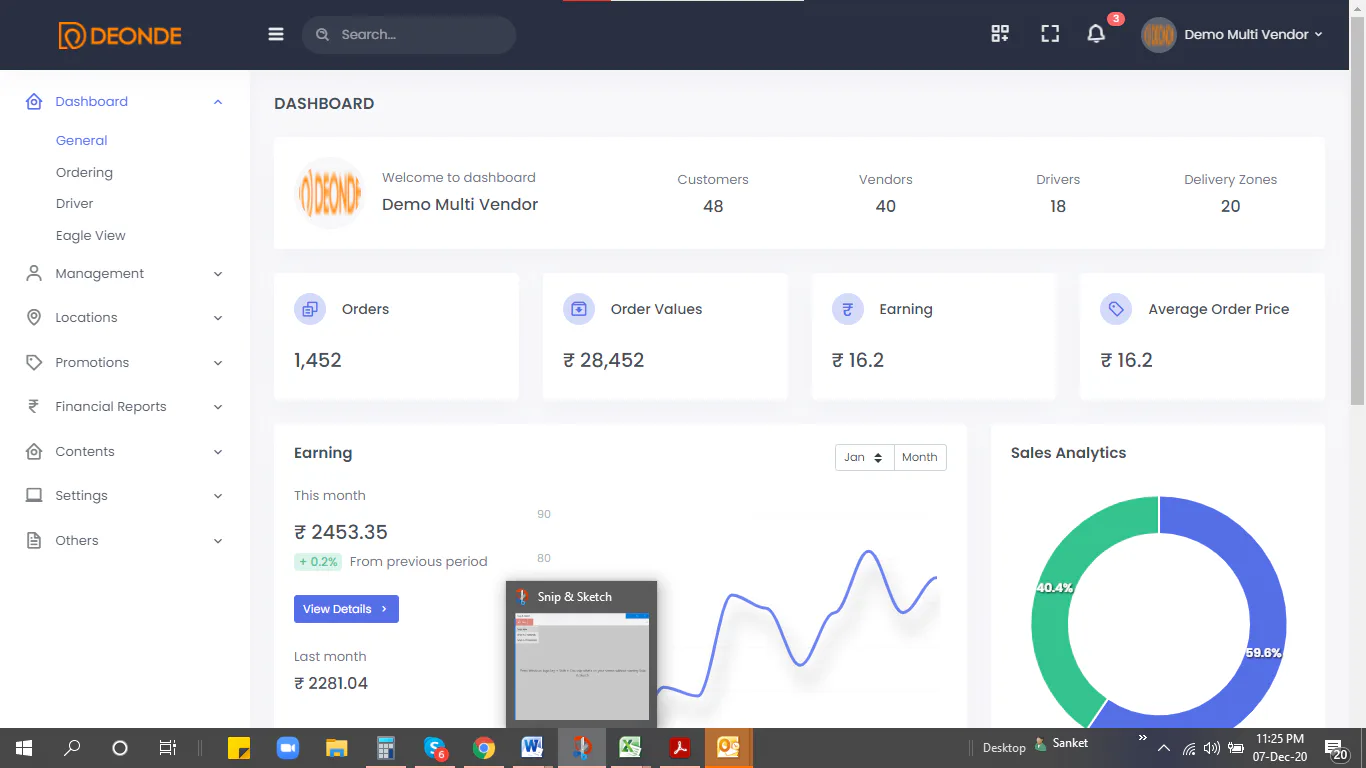Click the Last month value ₹ 2281.04
The height and width of the screenshot is (768, 1366).
coord(331,683)
